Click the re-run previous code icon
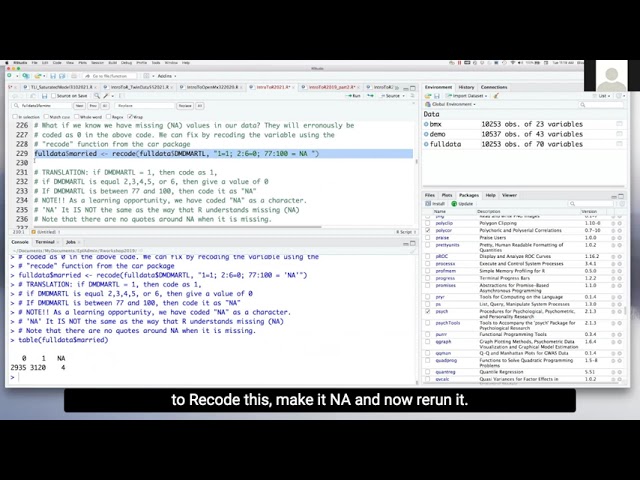Screen dimensions: 640x480 370,96
